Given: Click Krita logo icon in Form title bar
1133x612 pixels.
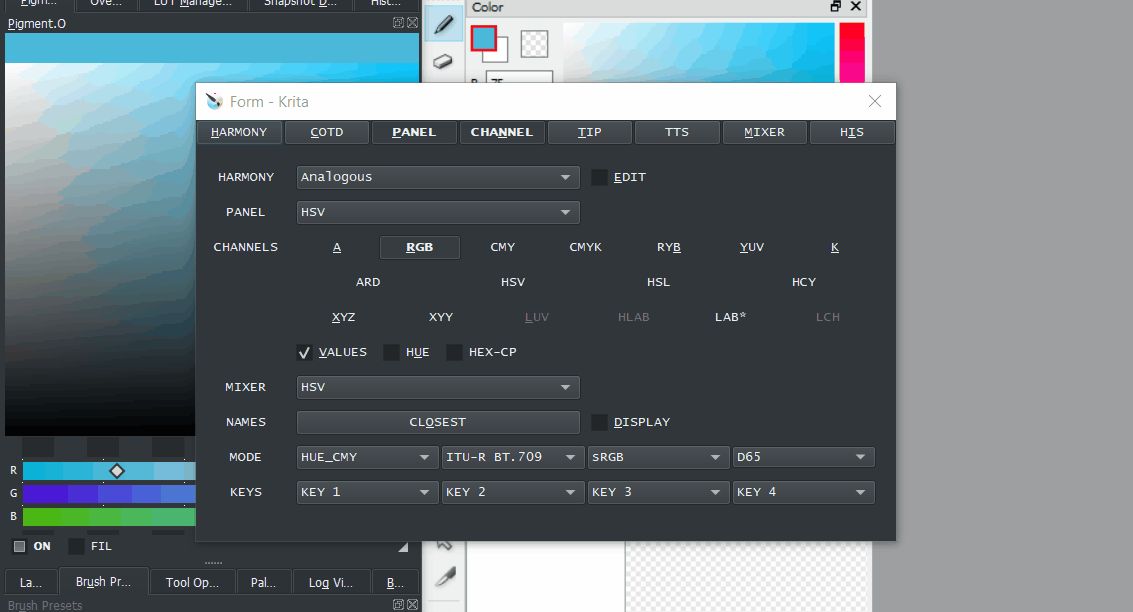Looking at the screenshot, I should [214, 101].
